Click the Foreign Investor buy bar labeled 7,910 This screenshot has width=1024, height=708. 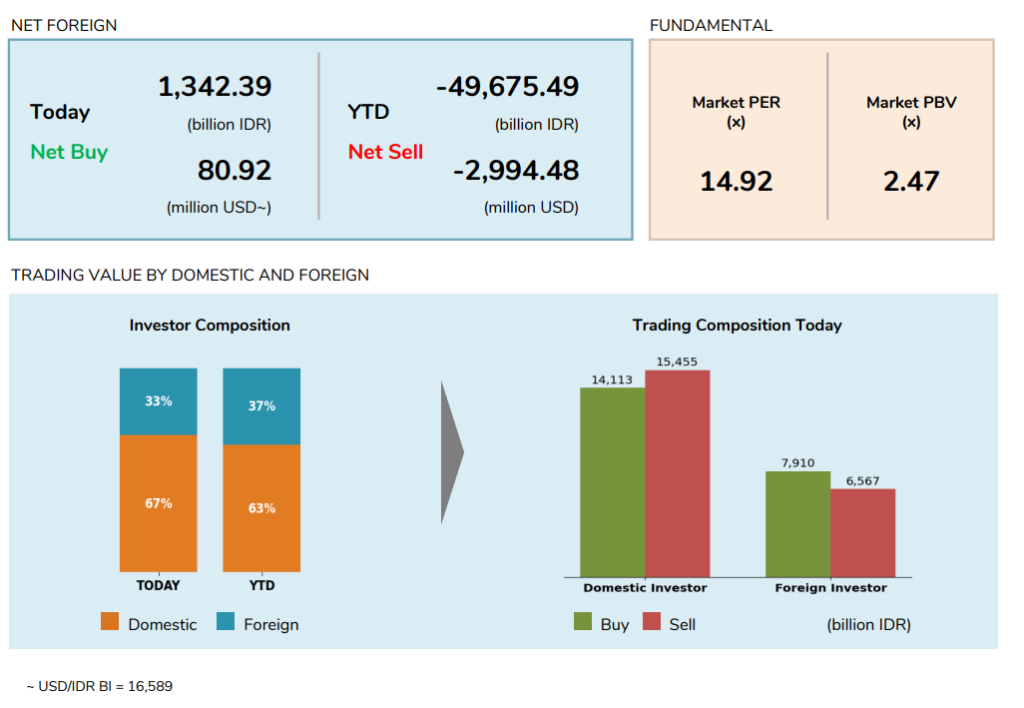pos(798,524)
